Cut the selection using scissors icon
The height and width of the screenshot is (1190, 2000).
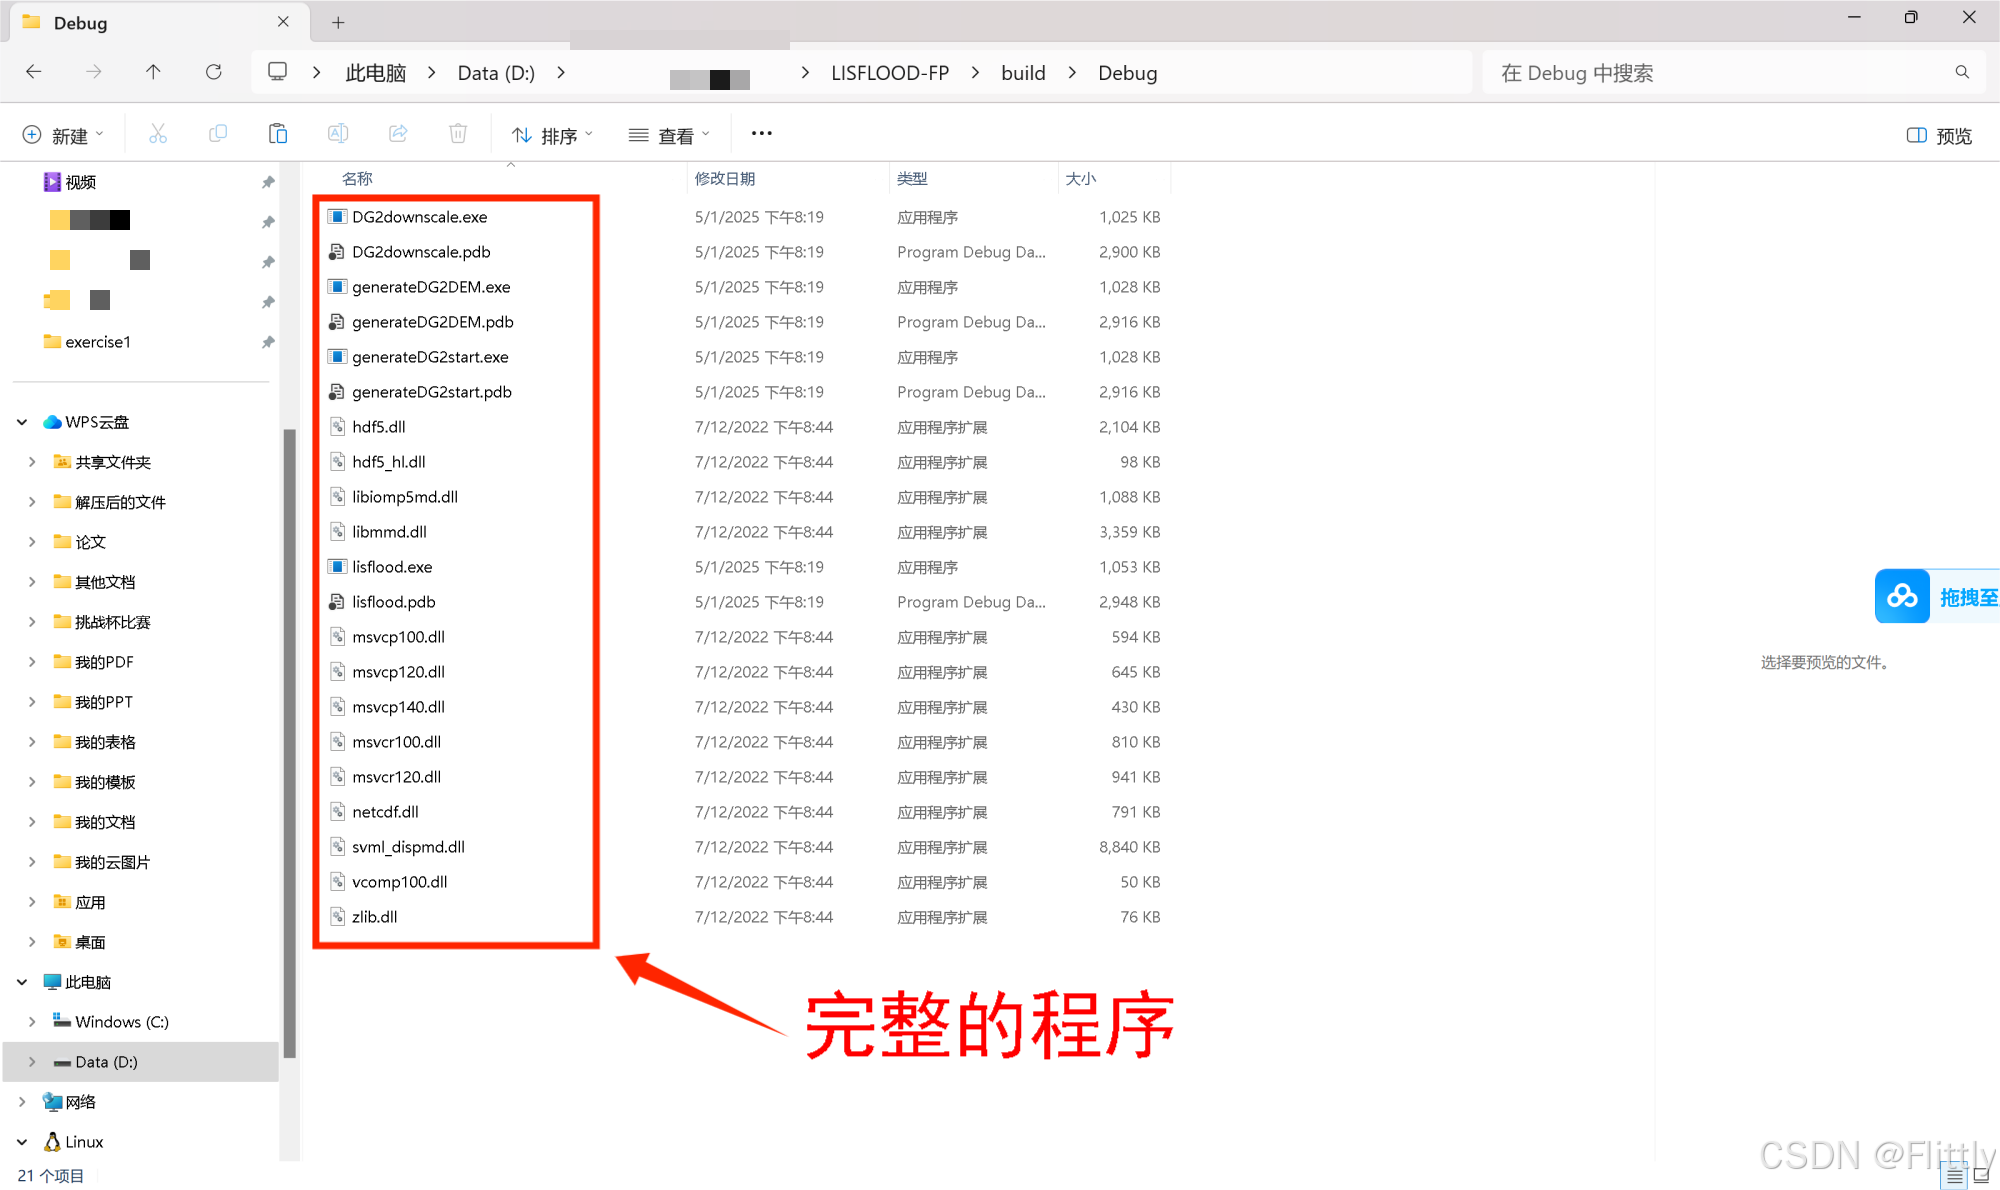pos(158,133)
